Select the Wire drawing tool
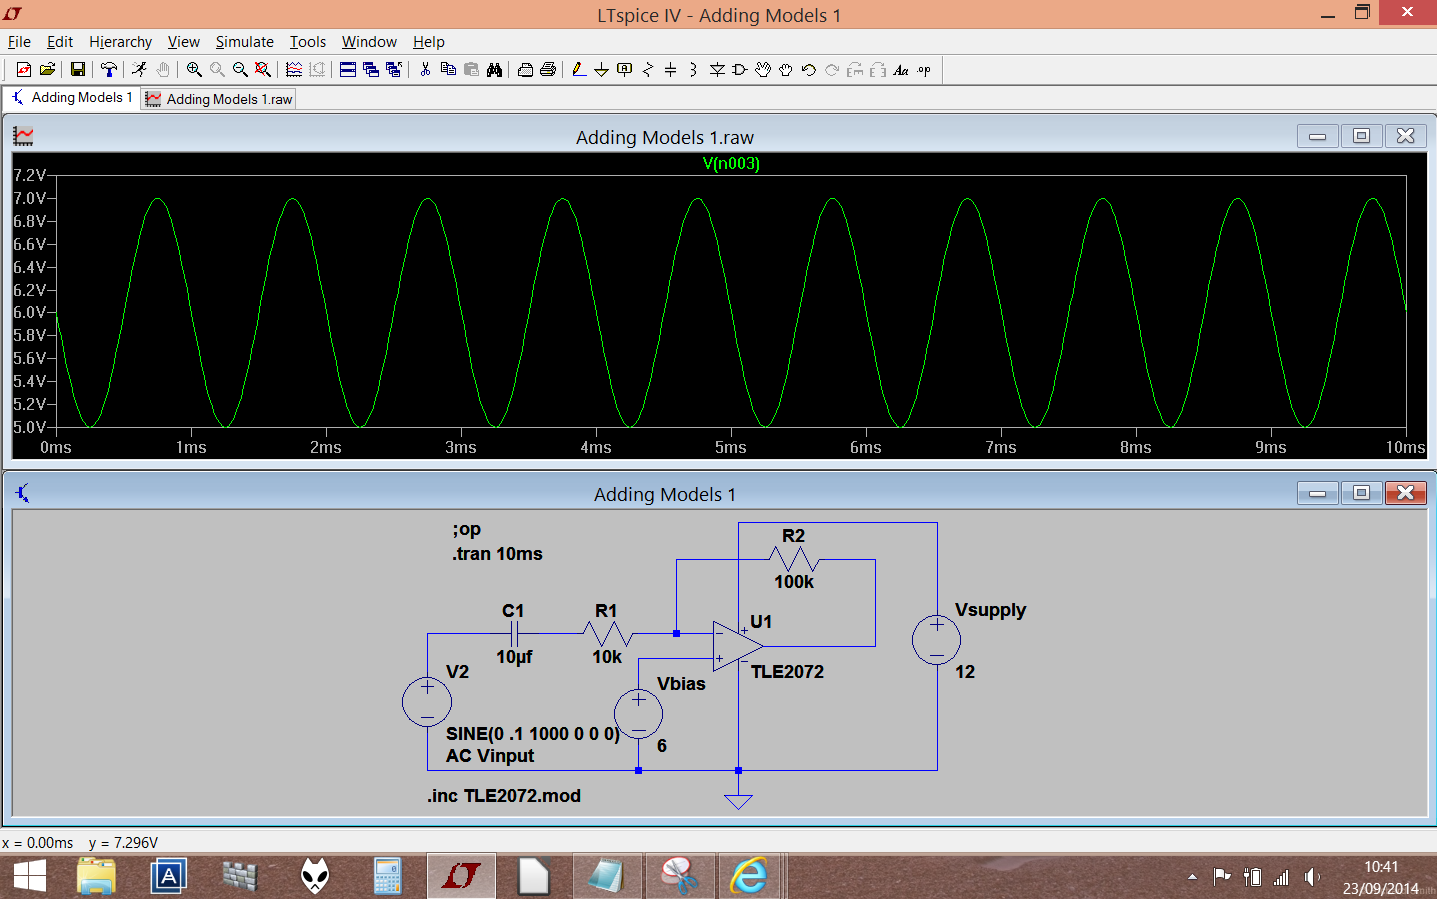This screenshot has width=1437, height=899. click(x=579, y=69)
